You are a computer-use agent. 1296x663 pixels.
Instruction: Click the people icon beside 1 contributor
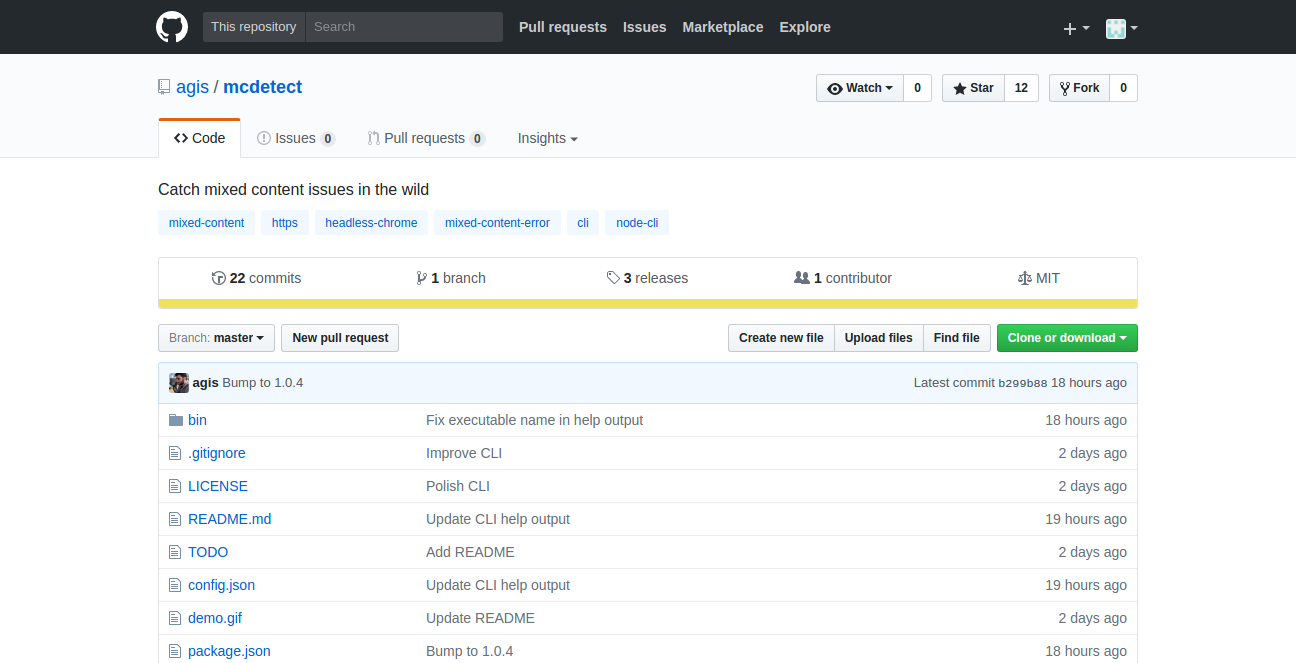(802, 278)
